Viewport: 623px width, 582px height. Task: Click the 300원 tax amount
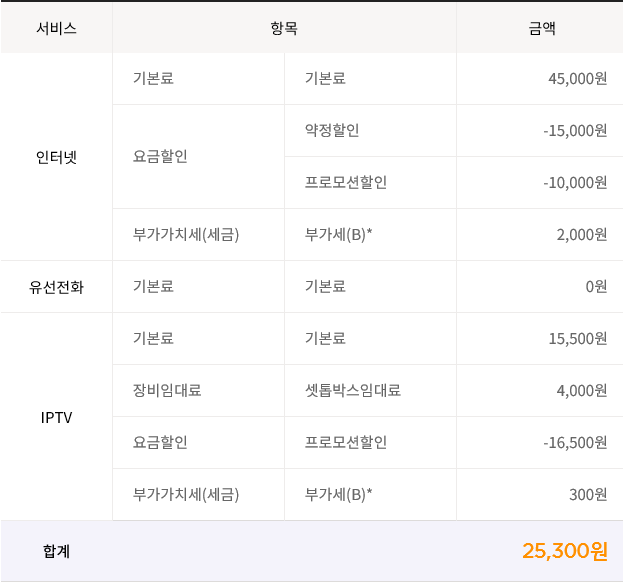pos(587,495)
